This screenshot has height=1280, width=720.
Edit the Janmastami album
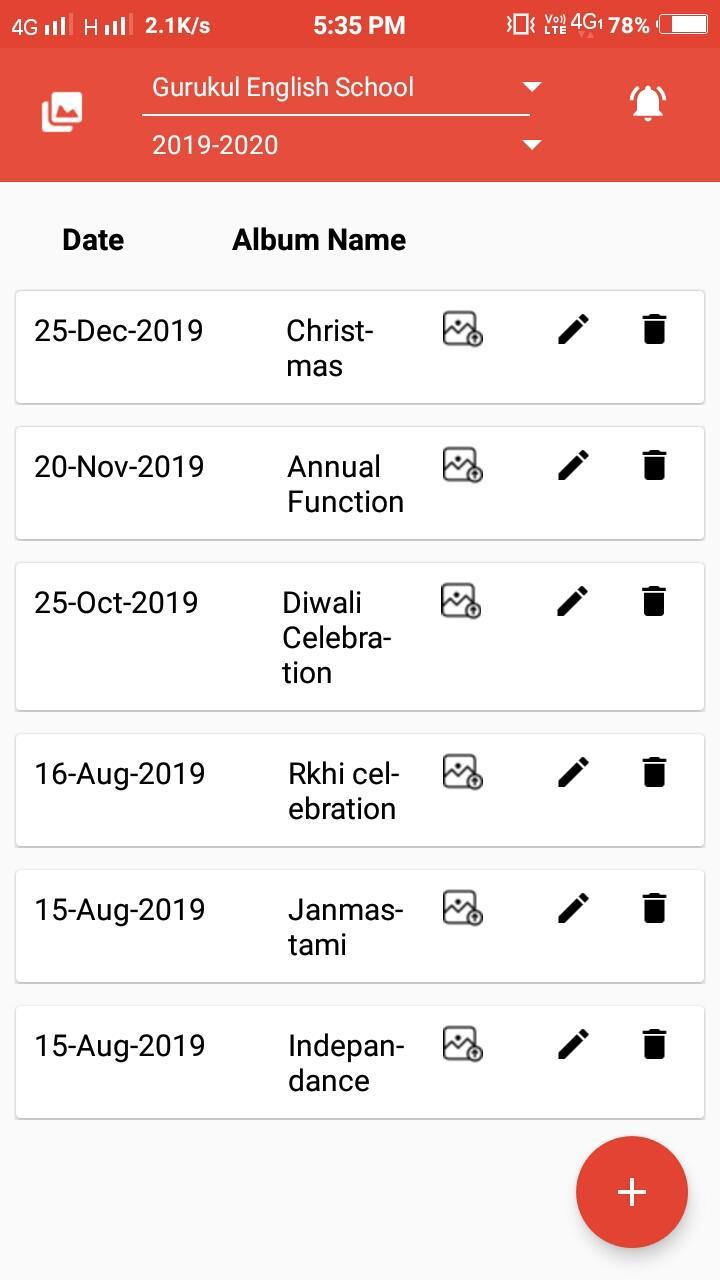(x=573, y=908)
